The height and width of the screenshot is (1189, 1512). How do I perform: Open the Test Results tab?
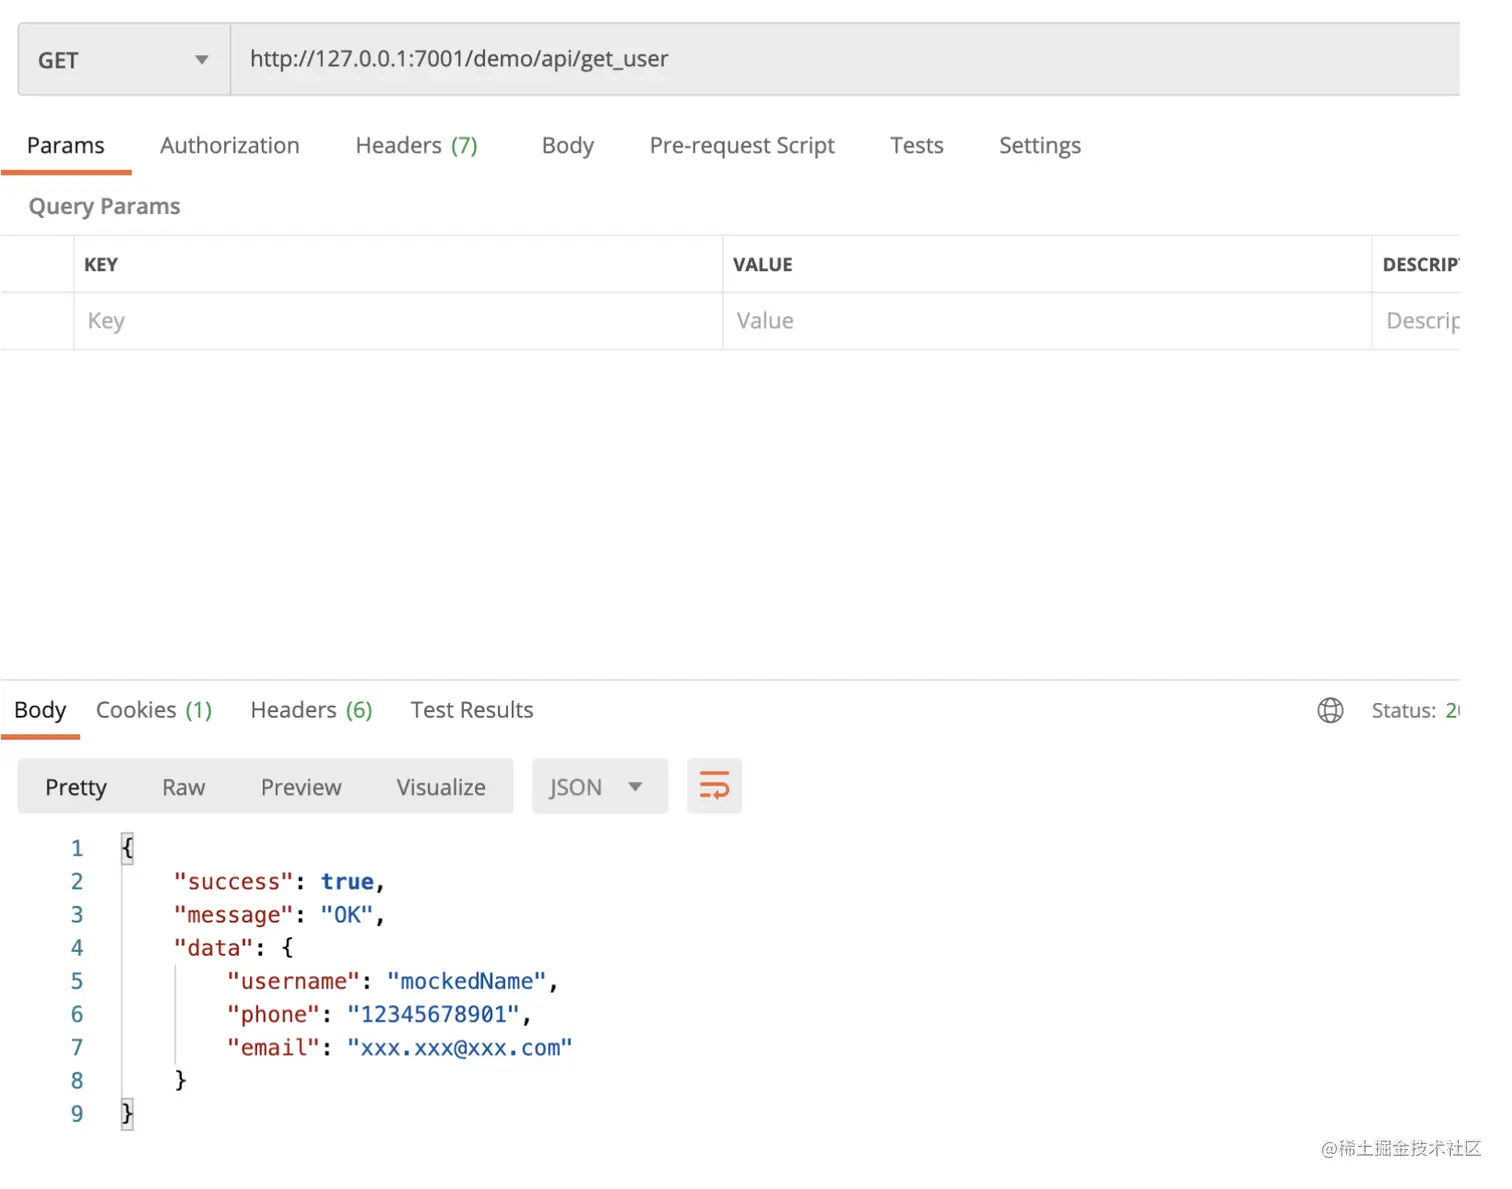[472, 710]
